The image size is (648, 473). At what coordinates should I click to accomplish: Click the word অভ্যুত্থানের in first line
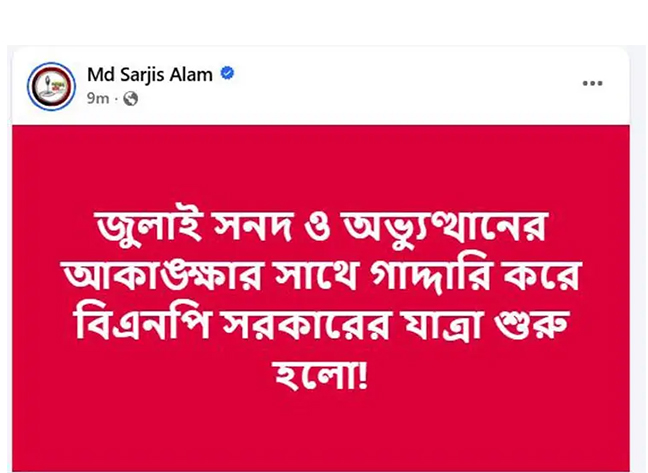(446, 226)
